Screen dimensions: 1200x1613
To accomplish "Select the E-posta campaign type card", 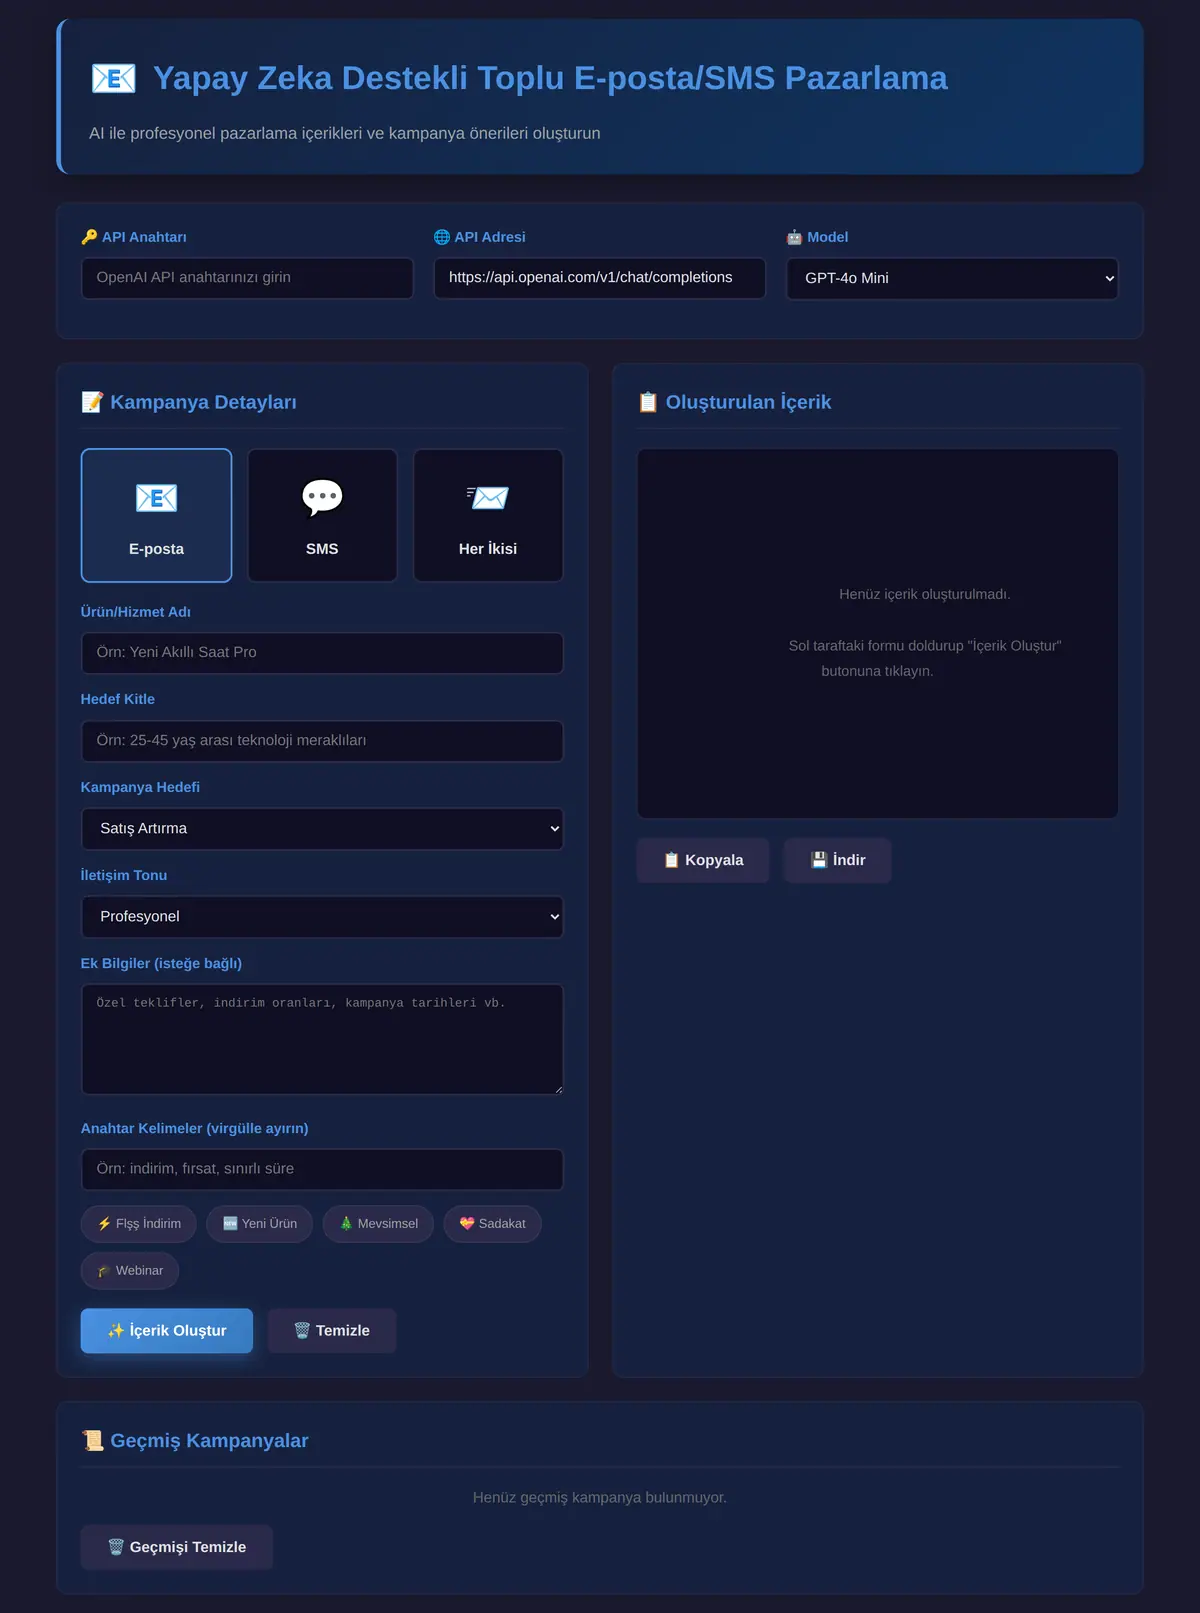I will pyautogui.click(x=156, y=515).
